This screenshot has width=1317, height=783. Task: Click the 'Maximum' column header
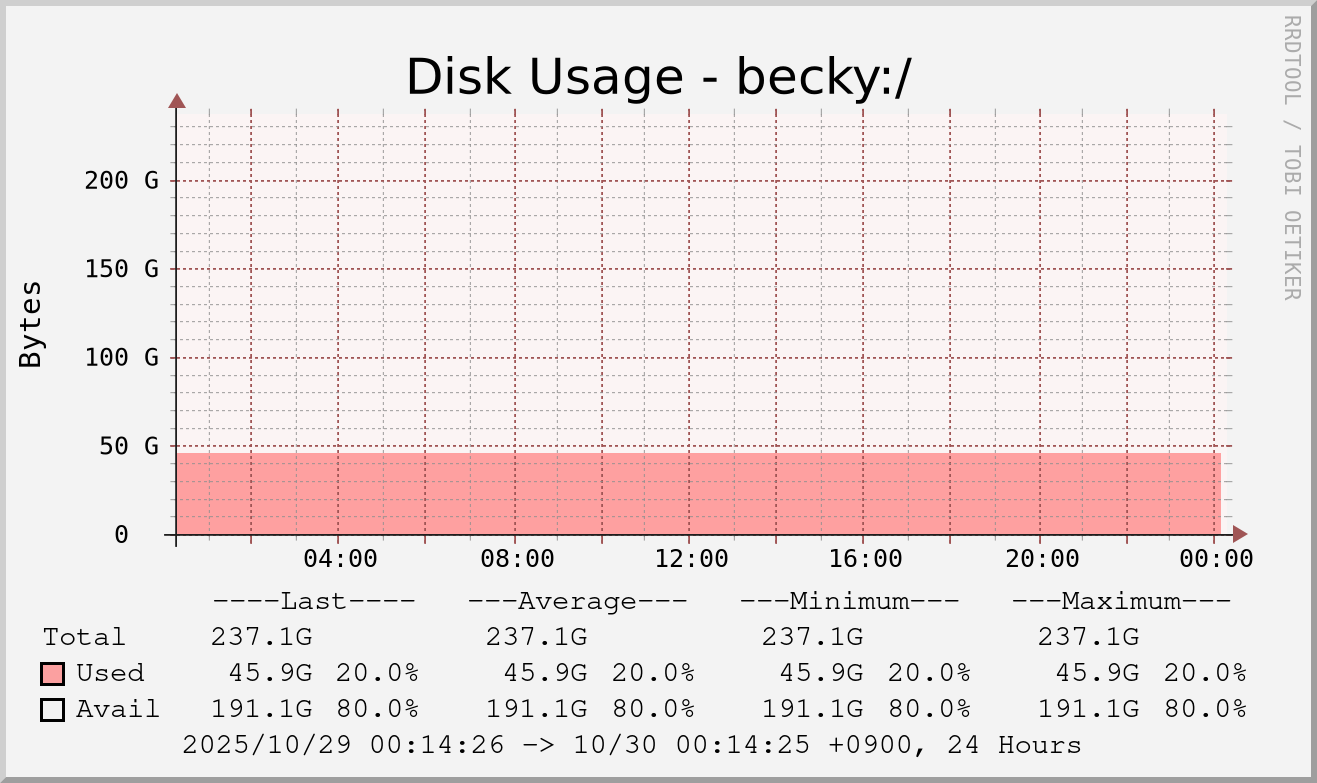[1121, 602]
